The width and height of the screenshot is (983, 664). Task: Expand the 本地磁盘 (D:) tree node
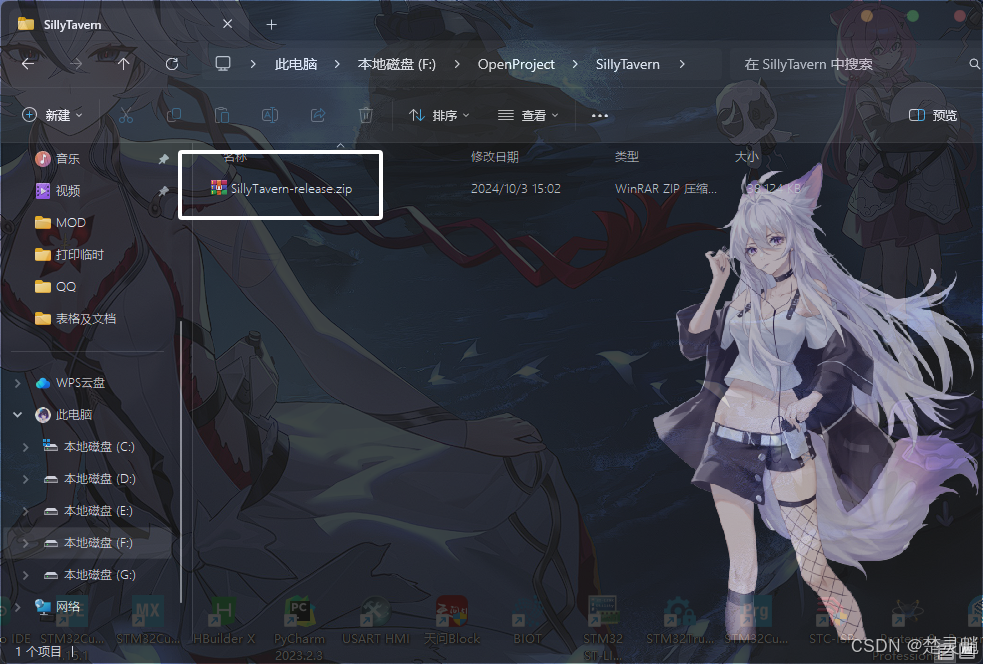25,478
